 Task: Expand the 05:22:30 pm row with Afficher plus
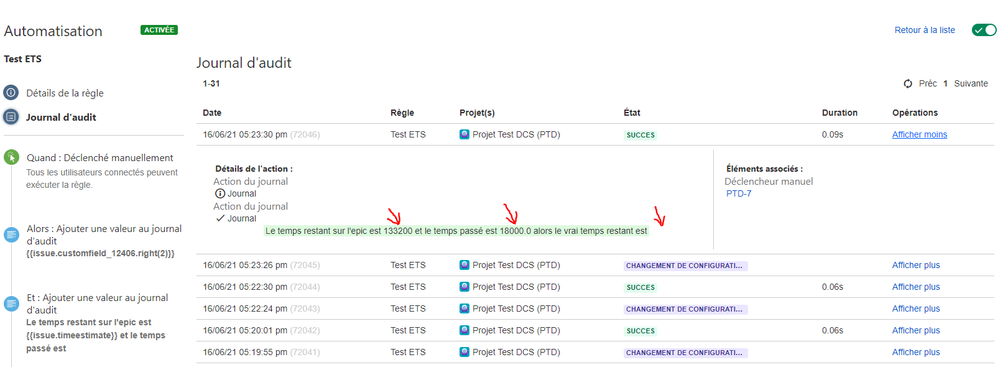point(916,287)
